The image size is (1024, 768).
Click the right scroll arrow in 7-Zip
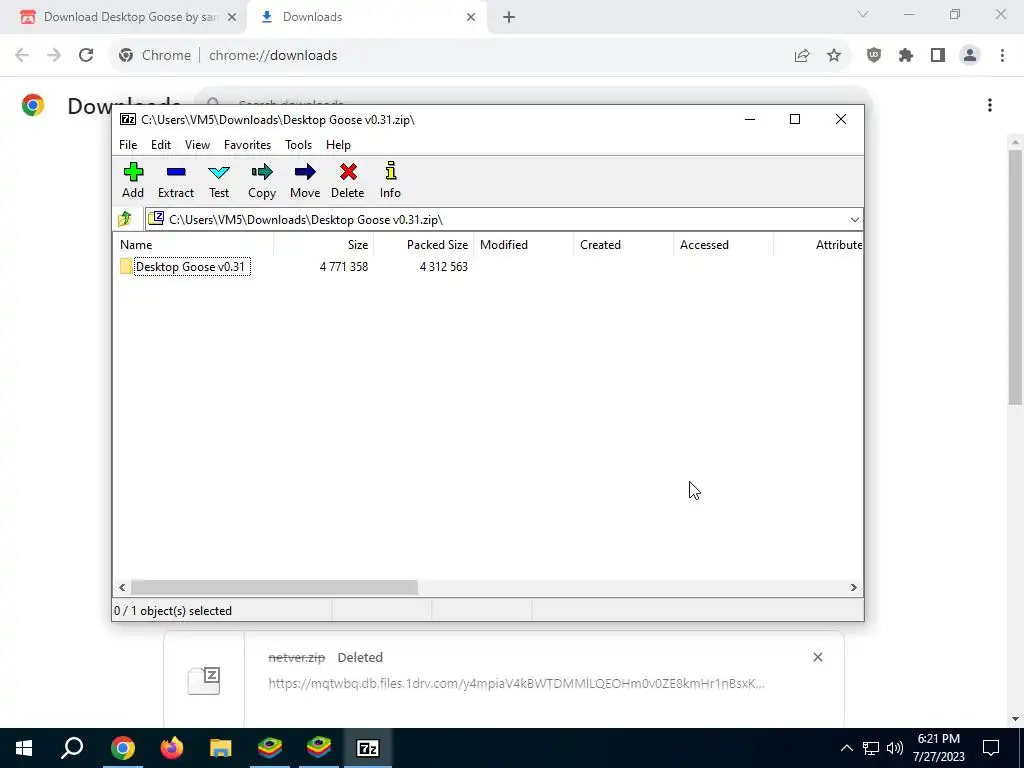(x=854, y=588)
